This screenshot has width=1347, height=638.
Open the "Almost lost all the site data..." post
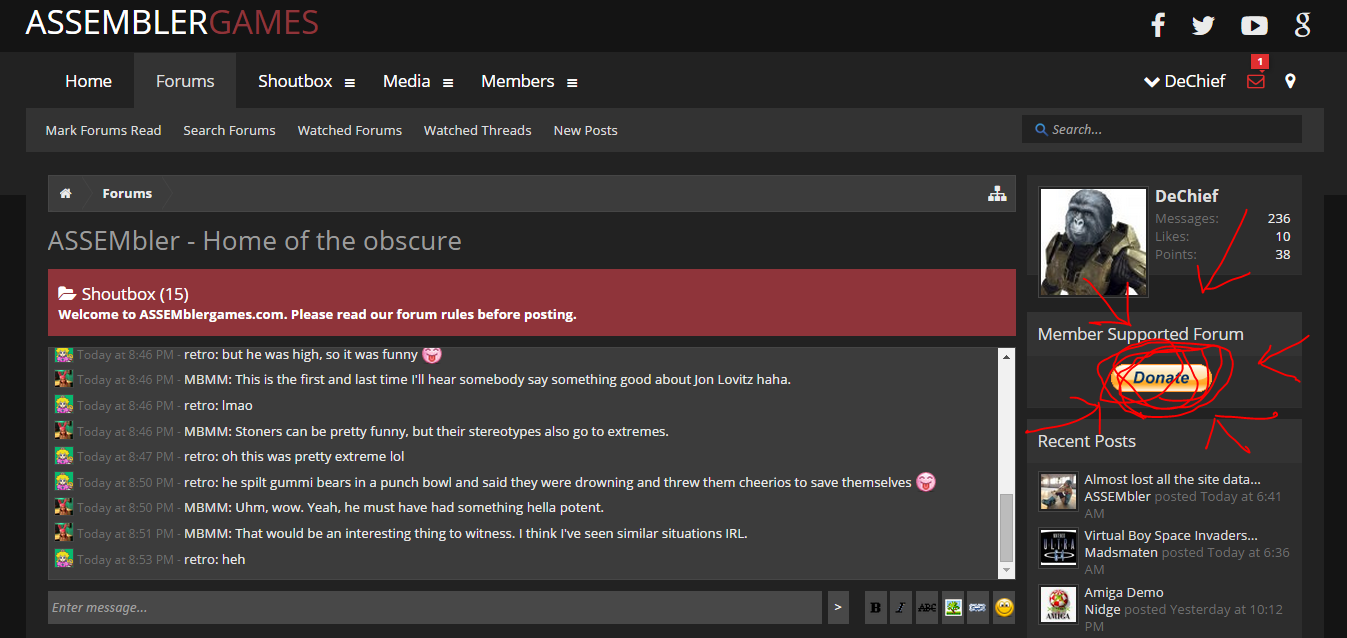point(1172,479)
